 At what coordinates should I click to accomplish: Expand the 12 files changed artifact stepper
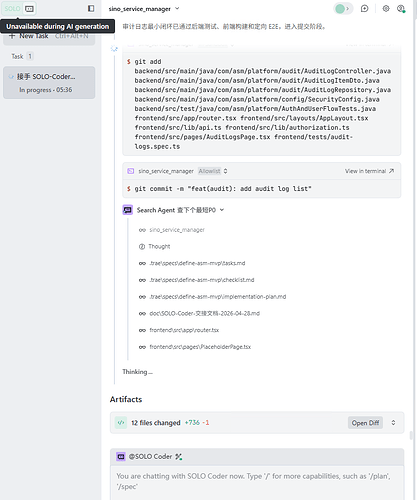[x=393, y=423]
